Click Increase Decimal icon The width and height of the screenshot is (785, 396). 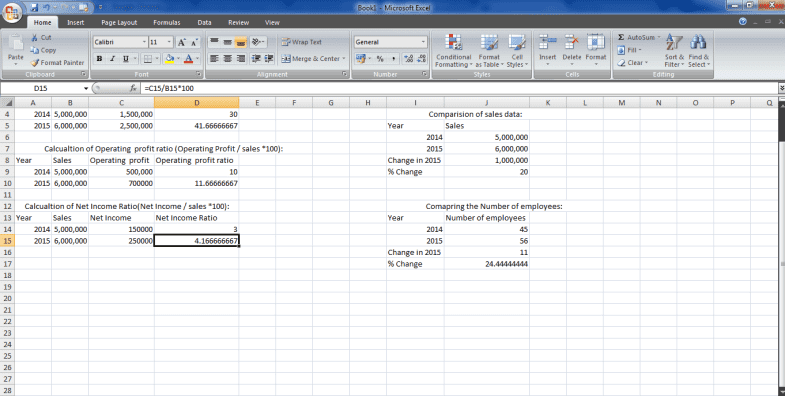tap(409, 59)
